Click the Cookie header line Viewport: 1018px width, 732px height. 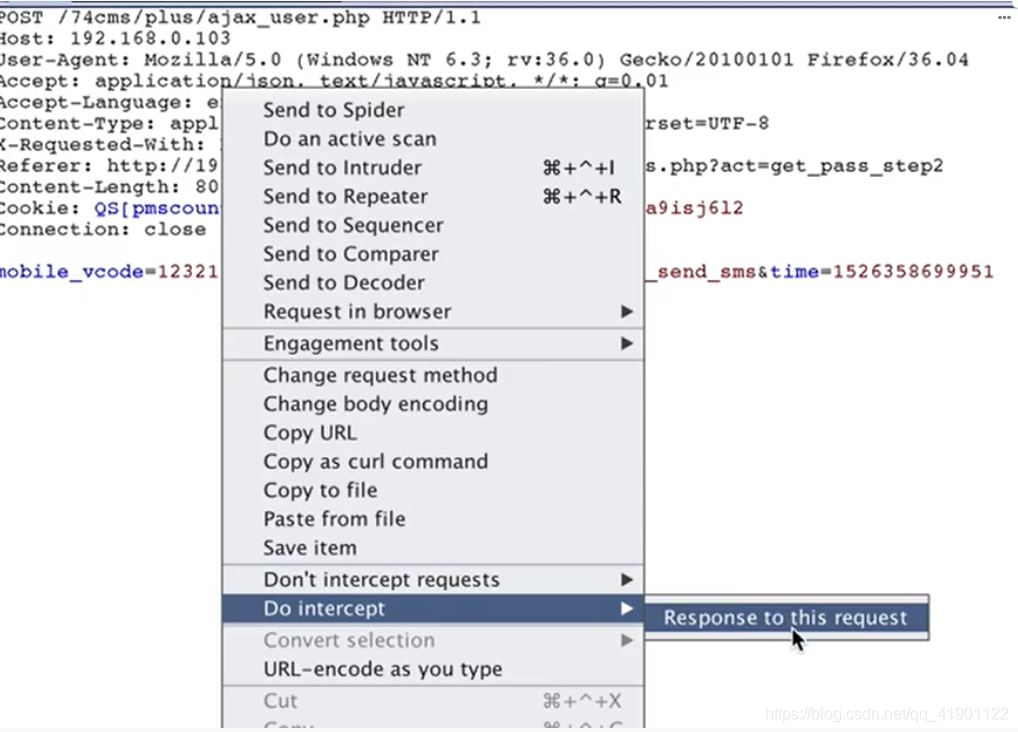(x=109, y=208)
